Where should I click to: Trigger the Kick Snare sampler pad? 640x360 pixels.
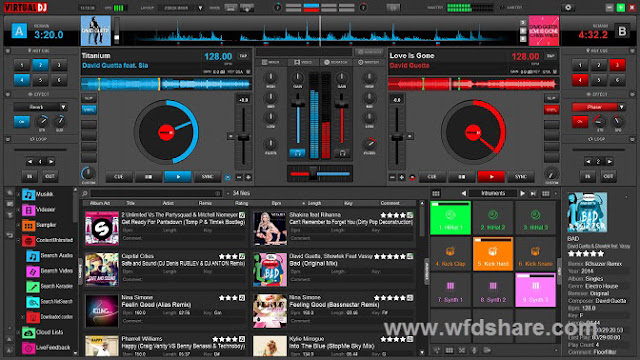[x=535, y=254]
